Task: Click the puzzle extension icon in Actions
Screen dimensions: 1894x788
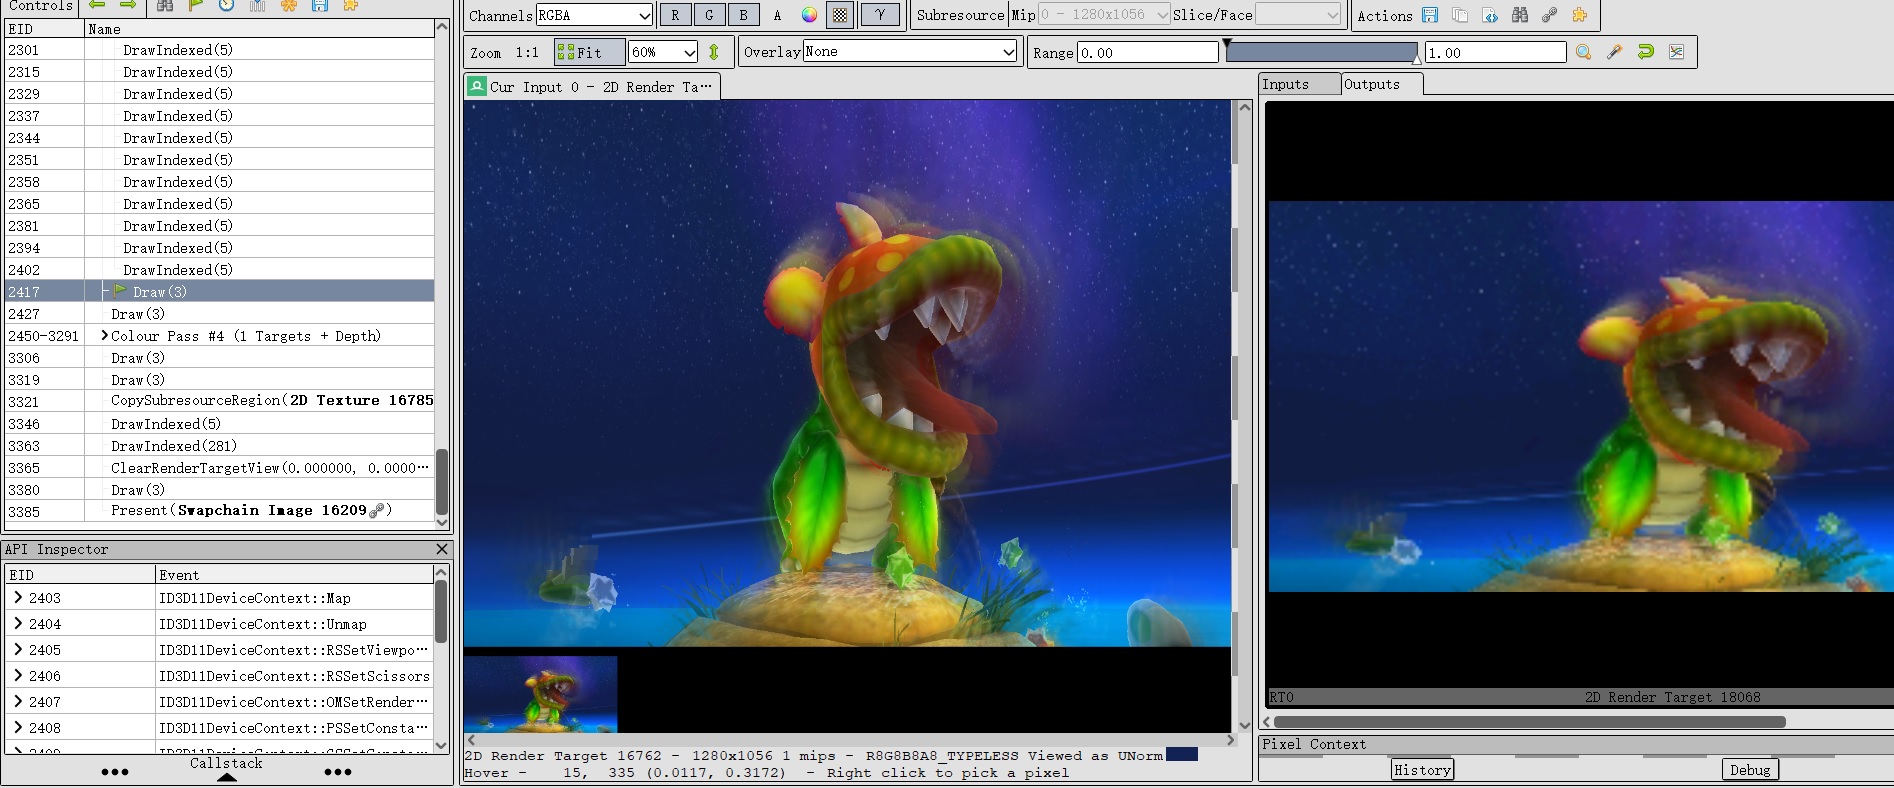Action: (1580, 15)
